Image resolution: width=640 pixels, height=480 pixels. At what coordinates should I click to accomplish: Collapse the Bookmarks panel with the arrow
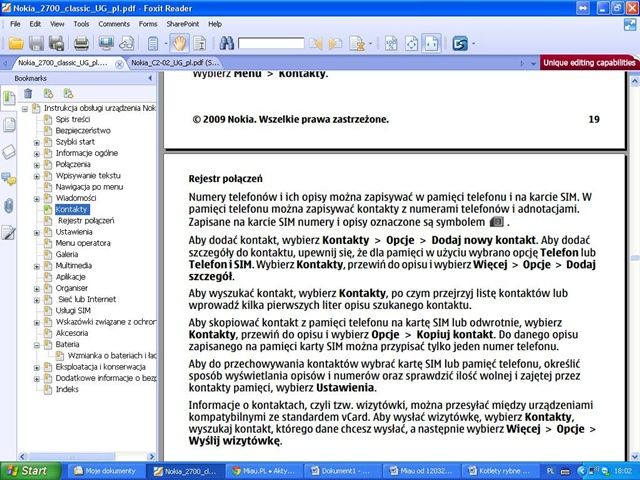(150, 78)
